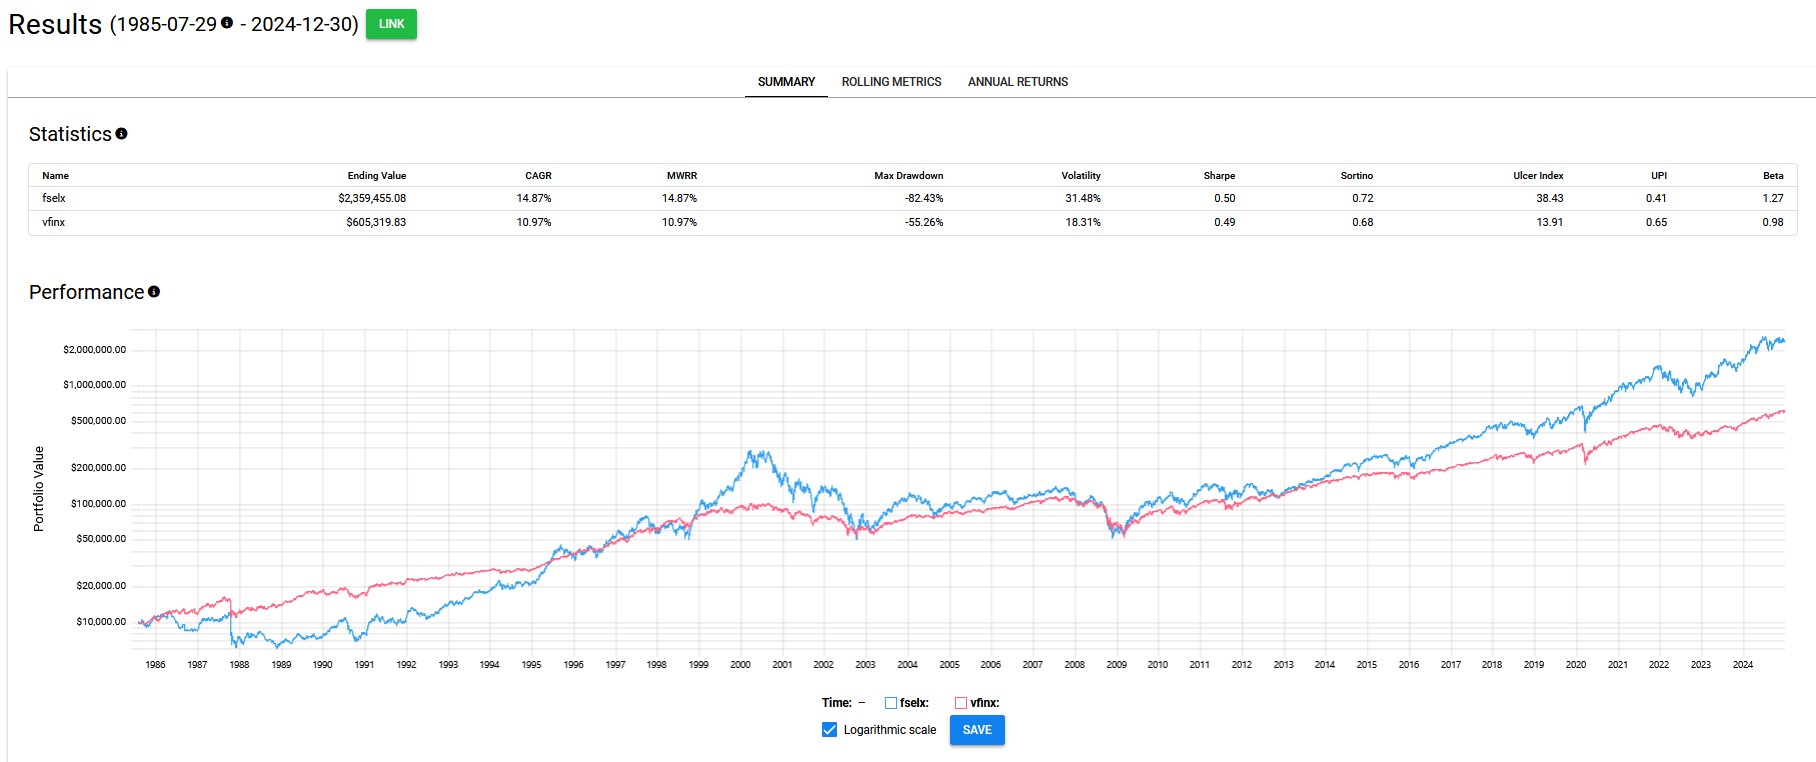Click fselx max drawdown -82.43%
1816x762 pixels.
click(924, 198)
